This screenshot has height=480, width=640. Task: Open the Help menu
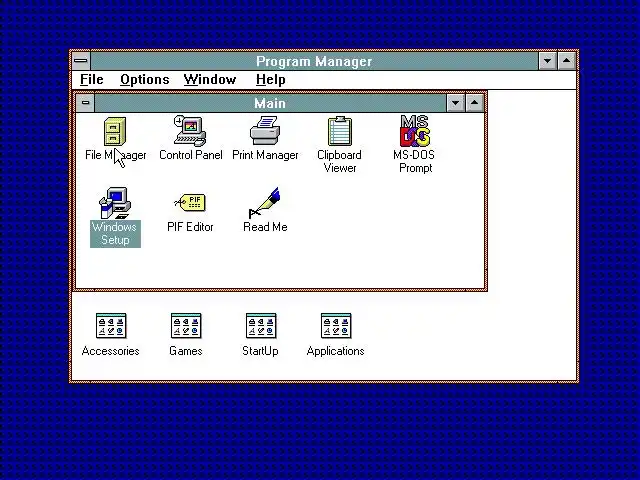[271, 80]
